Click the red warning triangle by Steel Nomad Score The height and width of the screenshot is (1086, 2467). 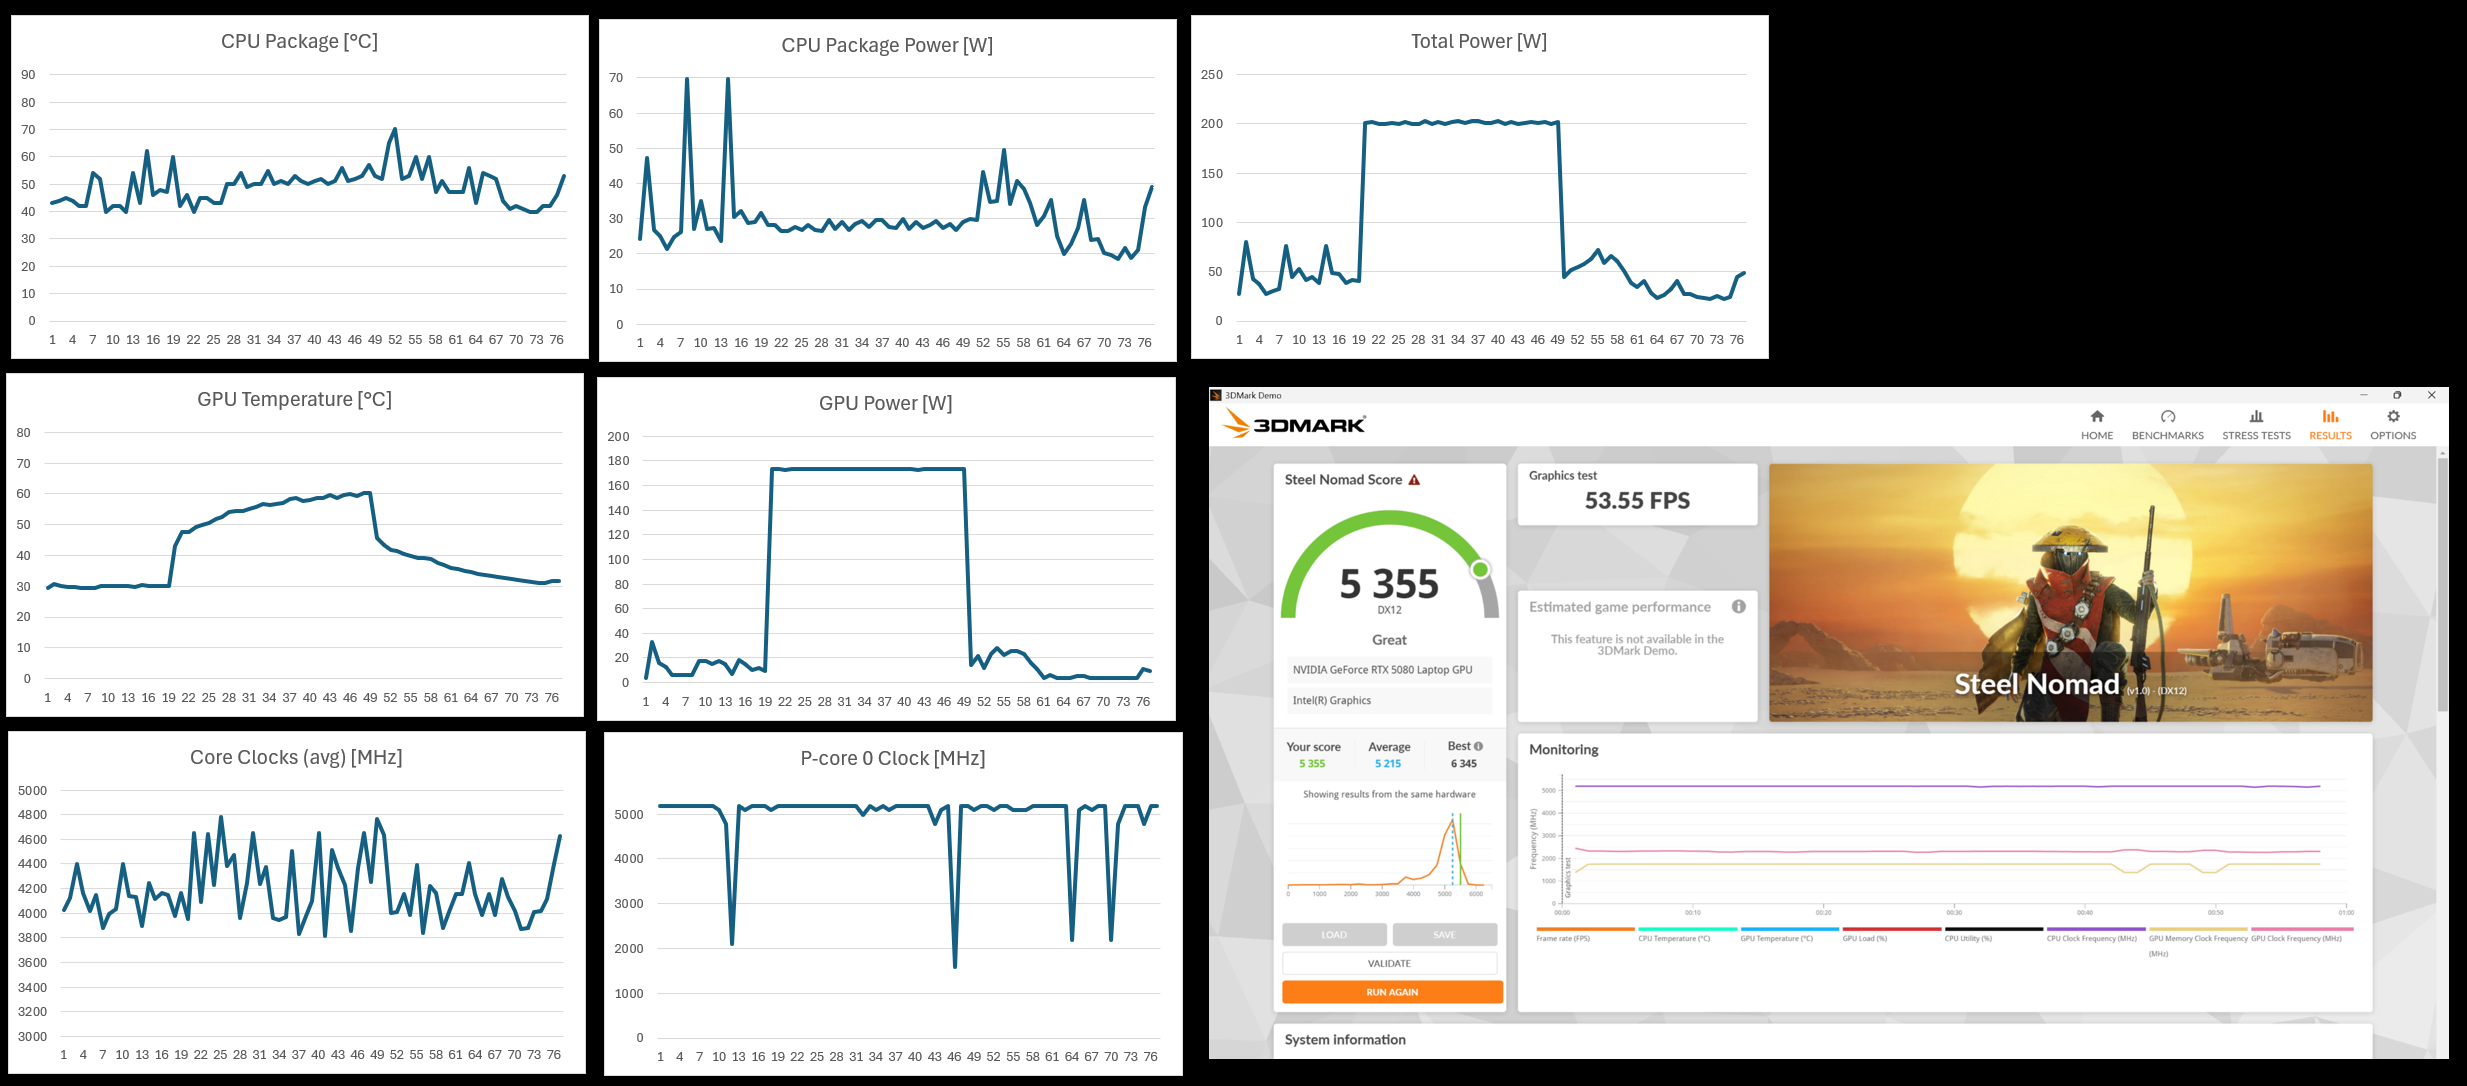click(1414, 480)
